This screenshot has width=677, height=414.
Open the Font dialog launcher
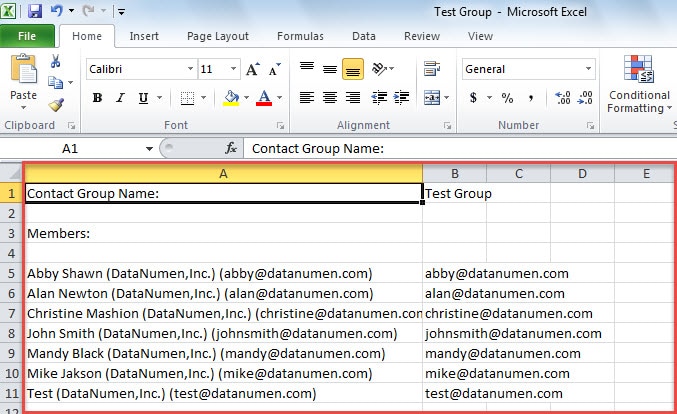pos(281,126)
